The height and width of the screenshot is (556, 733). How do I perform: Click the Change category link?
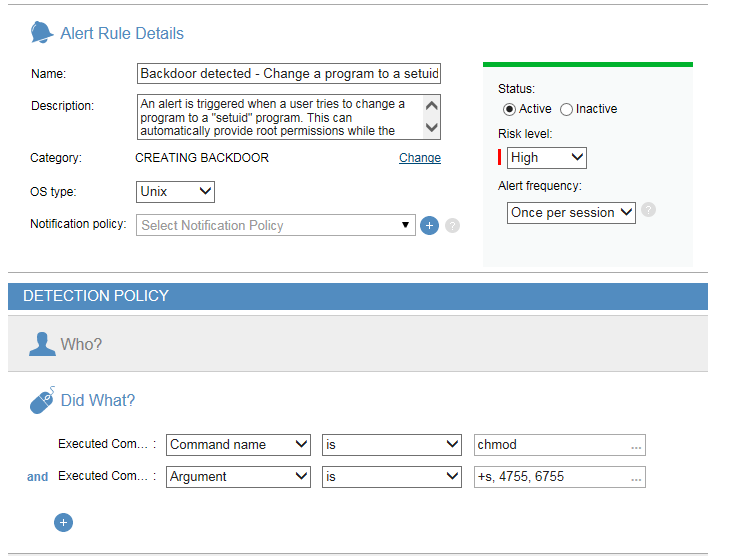click(x=419, y=158)
